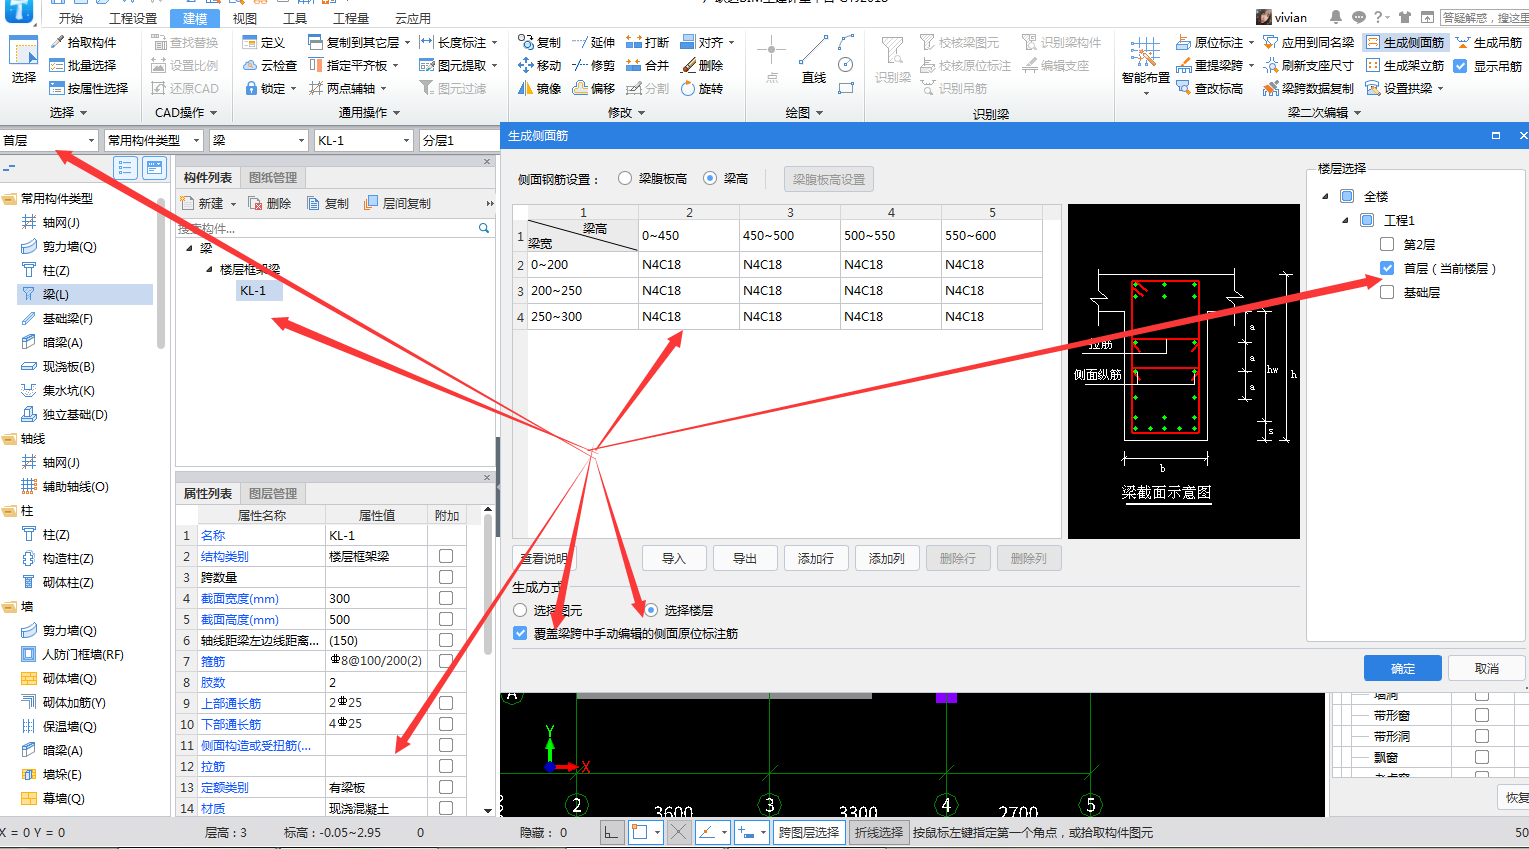
Task: Select the 延伸 extend tool
Action: tap(594, 42)
